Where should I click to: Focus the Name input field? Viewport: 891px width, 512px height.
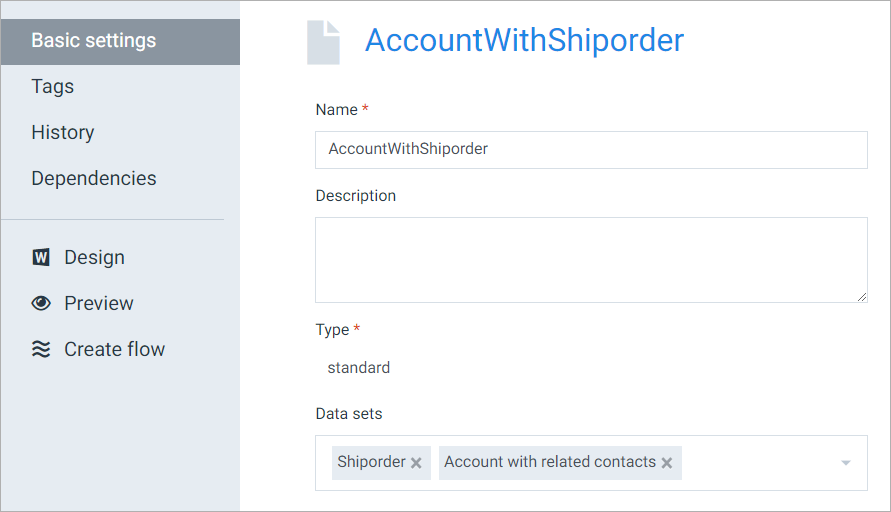click(x=591, y=150)
